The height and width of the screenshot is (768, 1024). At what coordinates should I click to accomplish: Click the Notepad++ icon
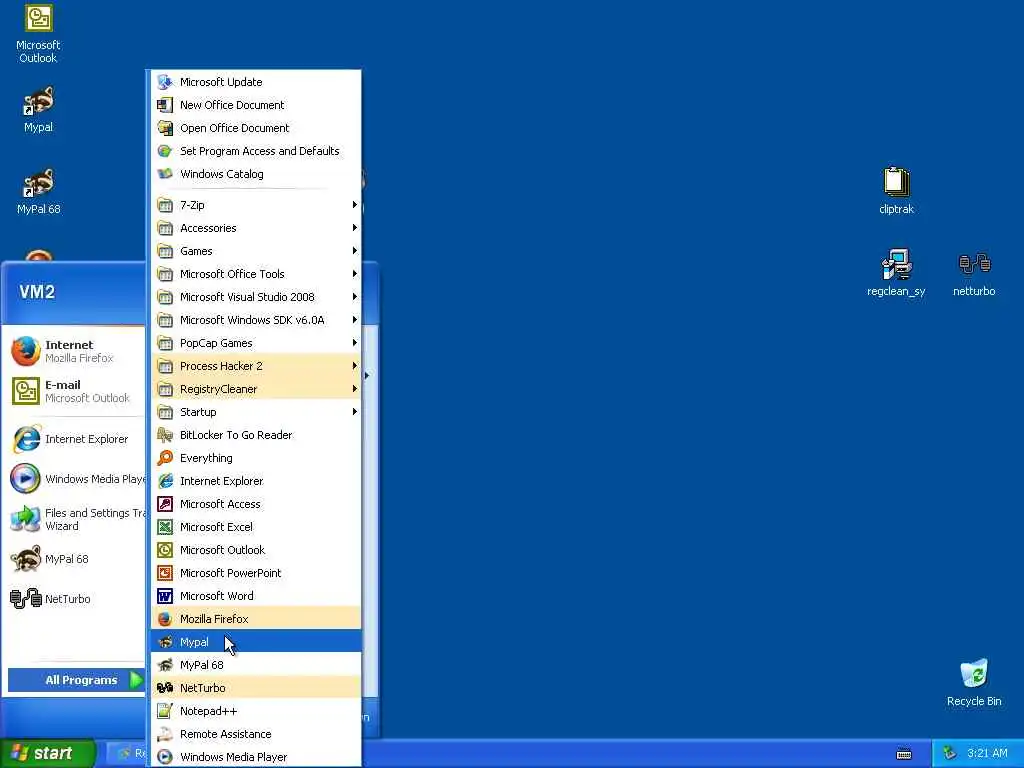click(x=165, y=711)
